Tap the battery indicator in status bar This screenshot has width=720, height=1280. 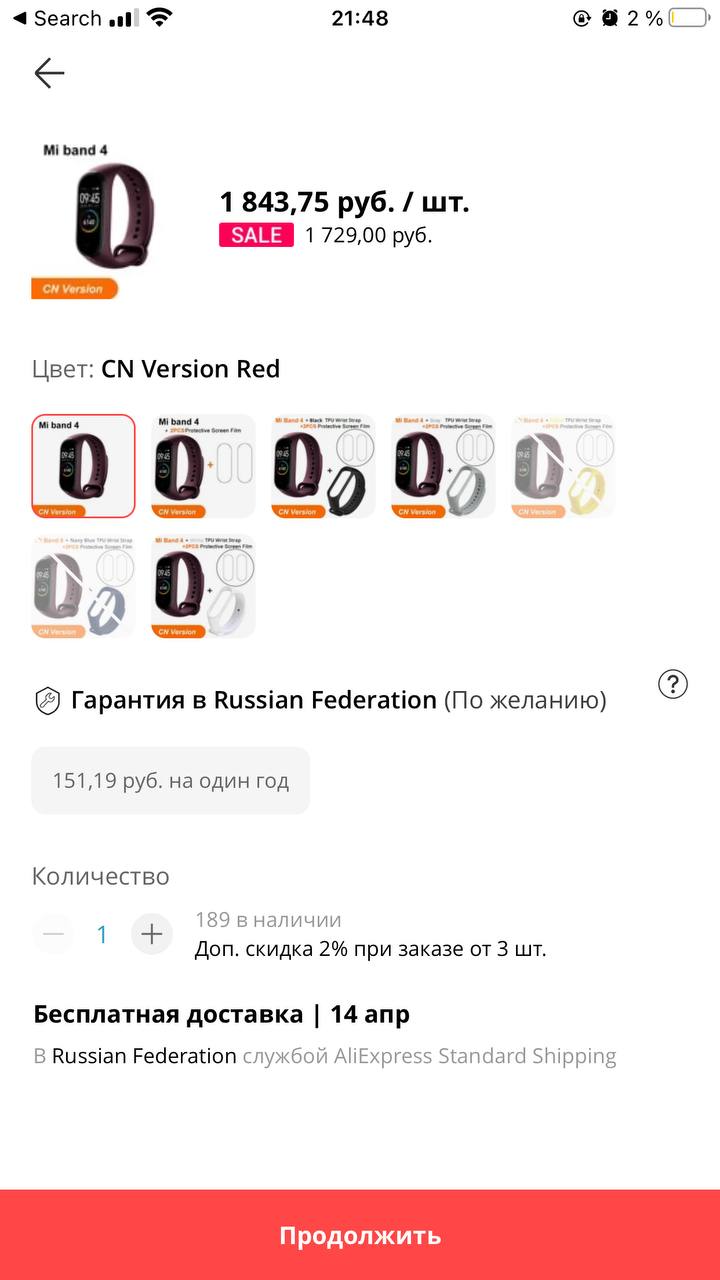click(689, 18)
